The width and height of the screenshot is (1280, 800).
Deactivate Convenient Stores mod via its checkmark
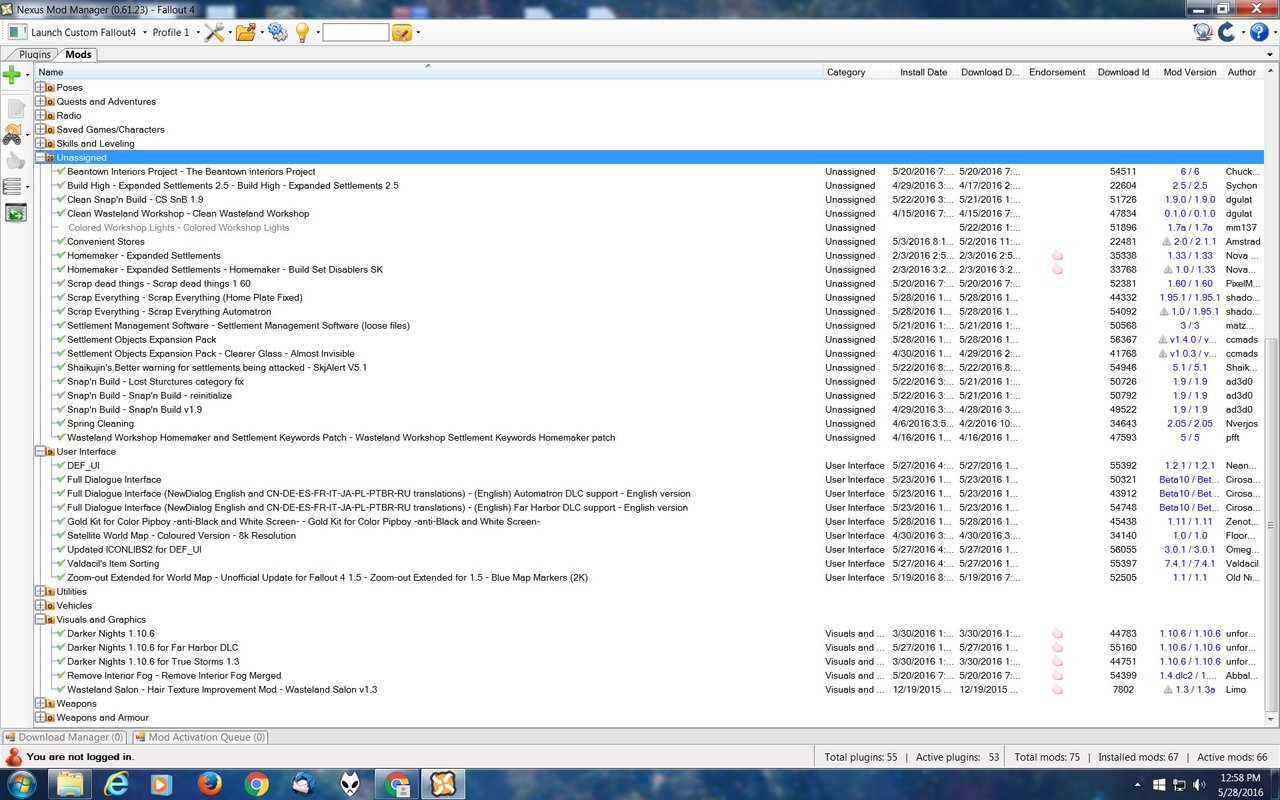coord(61,241)
